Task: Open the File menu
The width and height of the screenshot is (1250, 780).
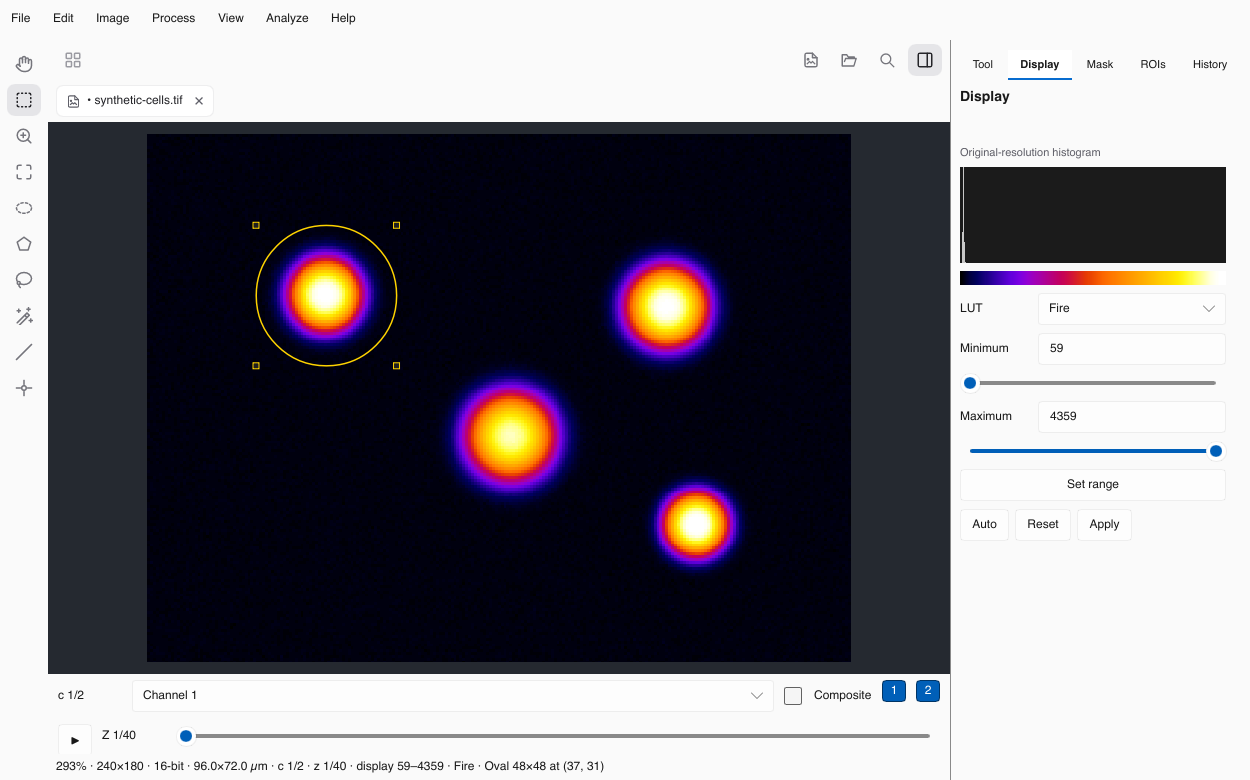Action: 20,18
